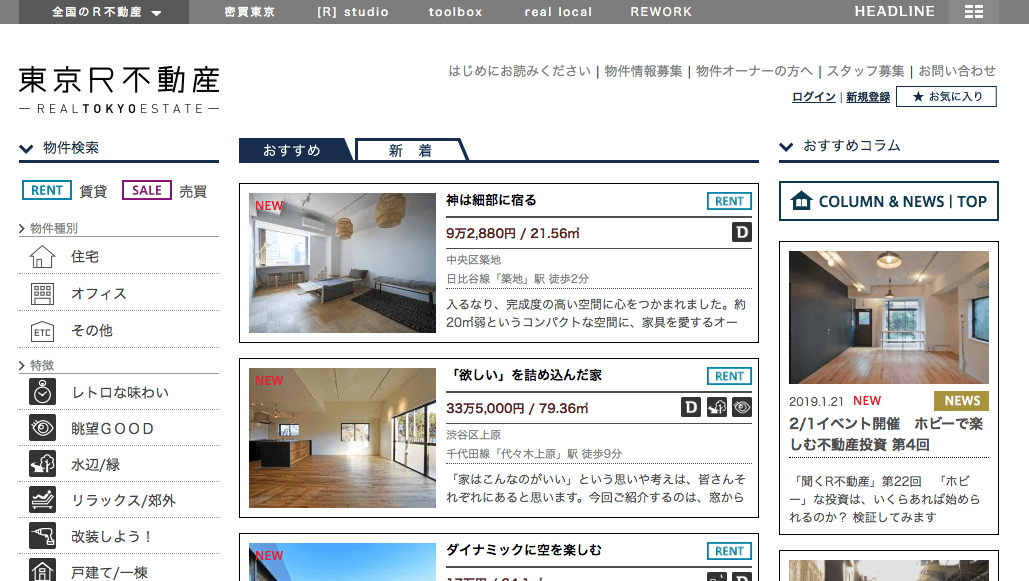
Task: Click スタッフ募集 link
Action: coord(865,71)
